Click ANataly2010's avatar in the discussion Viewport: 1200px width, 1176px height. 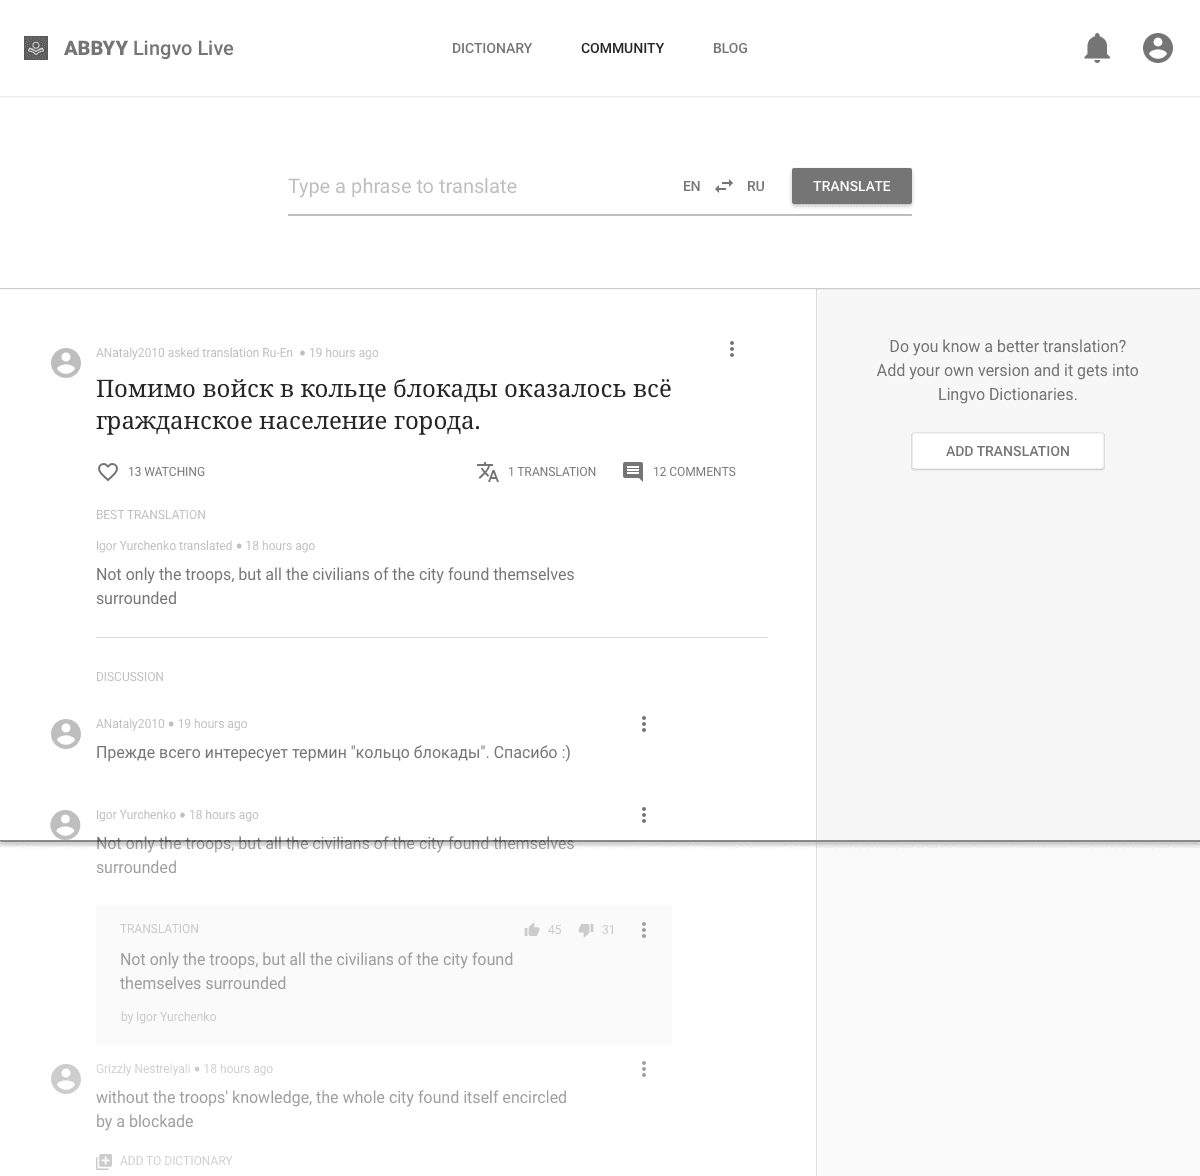click(66, 734)
